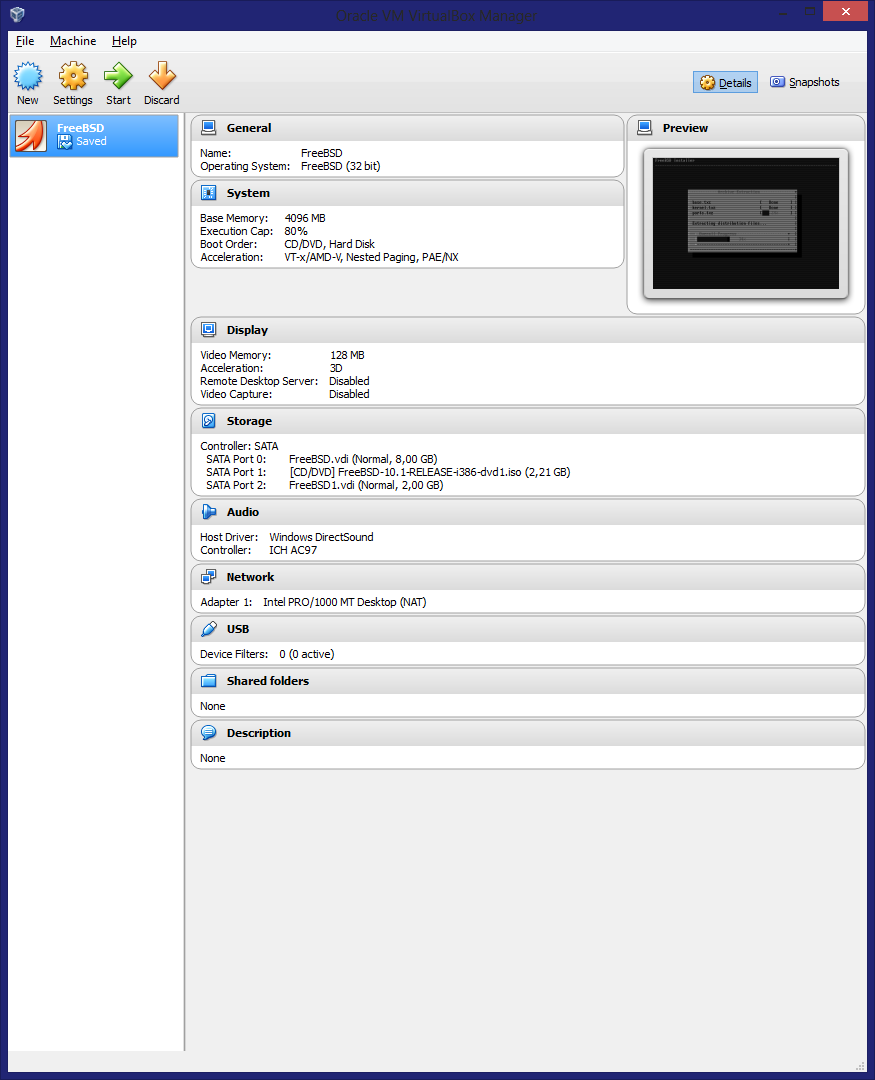Open the USB section header link
875x1080 pixels.
pos(238,630)
